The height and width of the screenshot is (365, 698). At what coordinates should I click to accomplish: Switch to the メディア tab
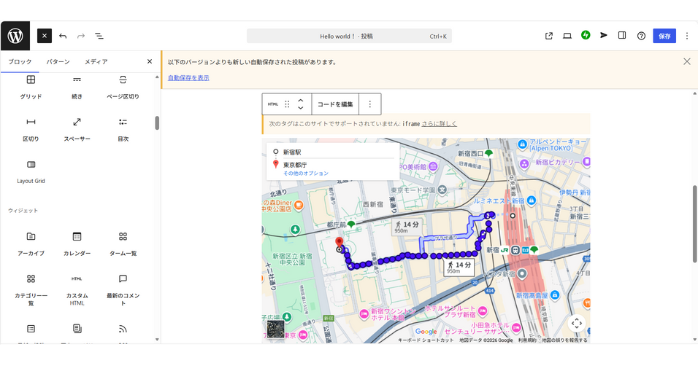[x=96, y=61]
